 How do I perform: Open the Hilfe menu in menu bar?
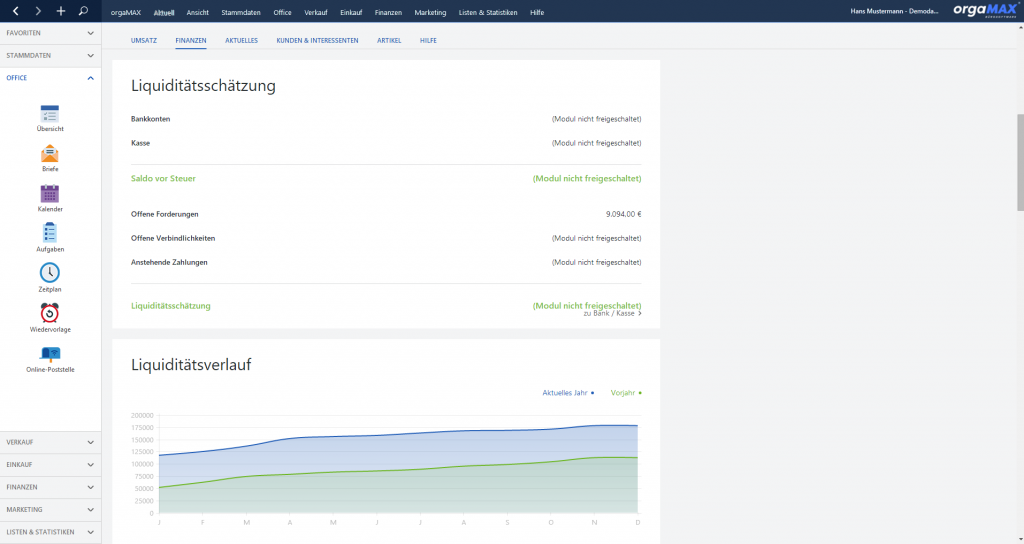(x=537, y=12)
